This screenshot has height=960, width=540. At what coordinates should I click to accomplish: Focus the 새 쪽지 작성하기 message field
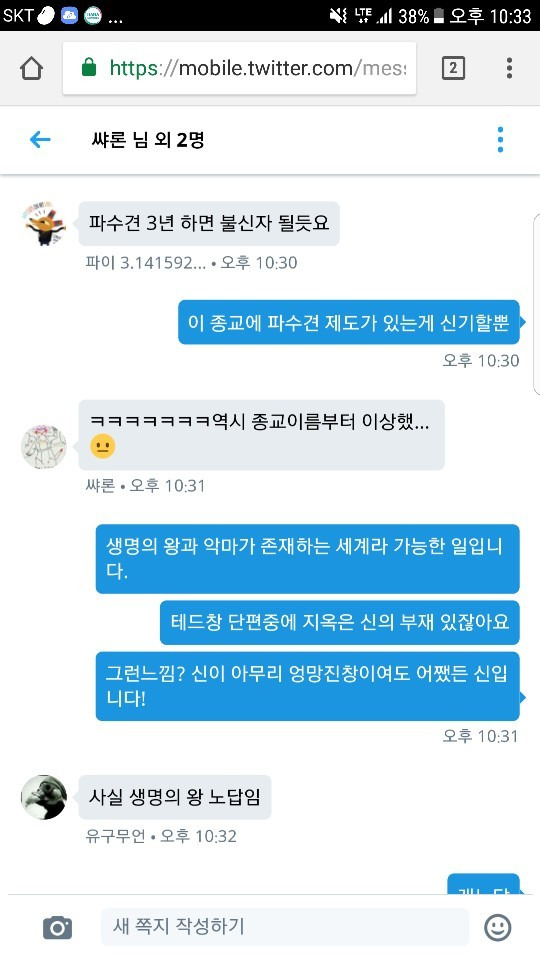click(x=285, y=926)
